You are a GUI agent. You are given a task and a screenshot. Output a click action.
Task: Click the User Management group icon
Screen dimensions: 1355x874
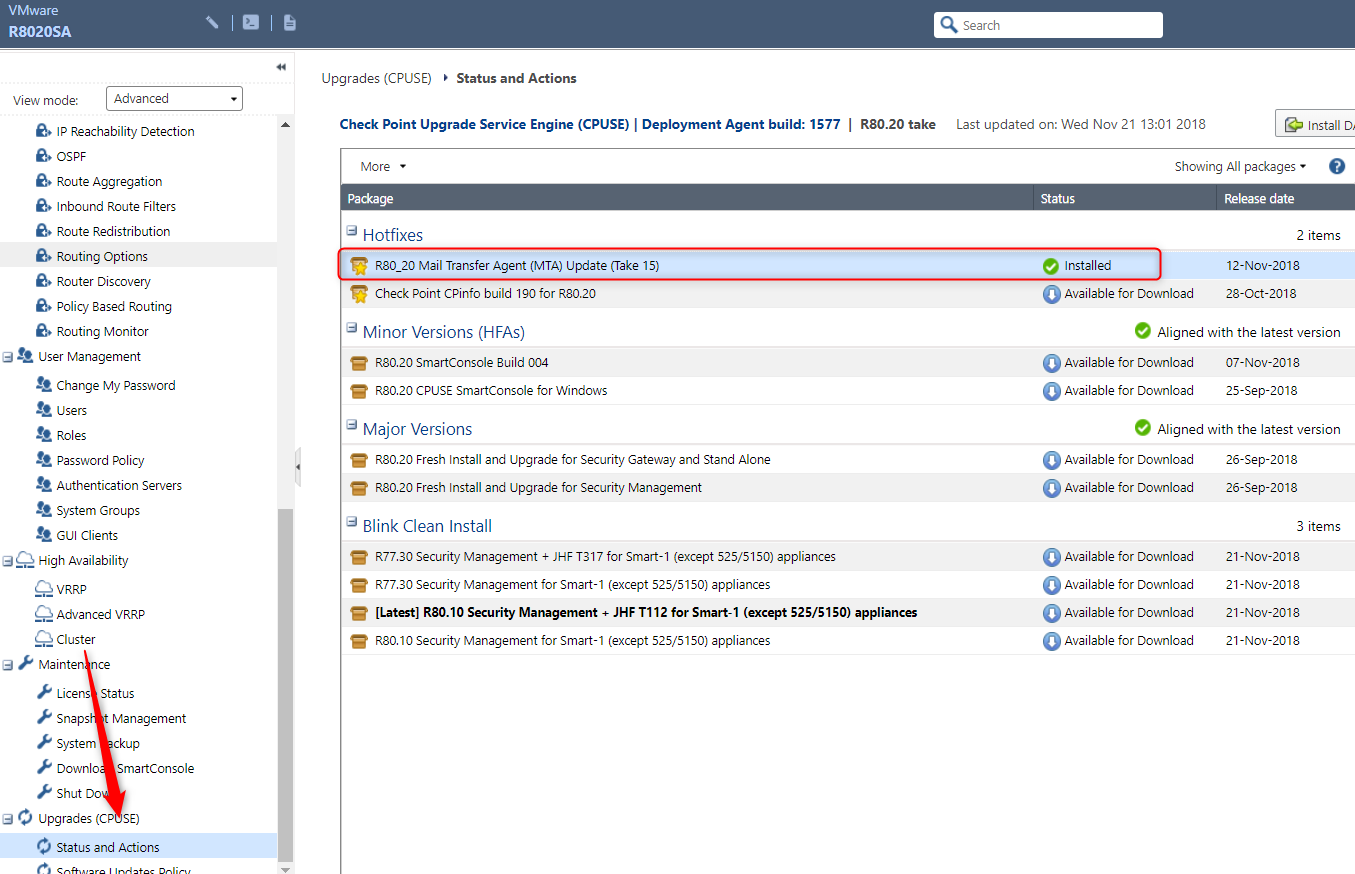(25, 356)
